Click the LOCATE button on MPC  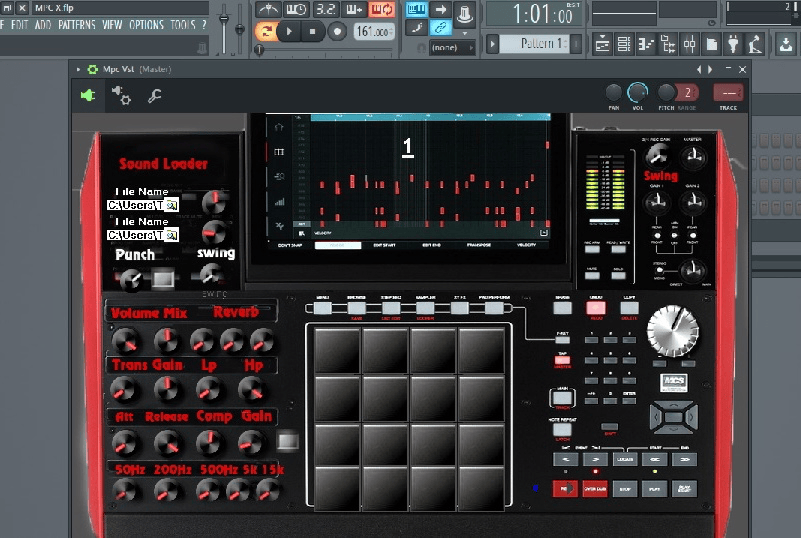click(x=625, y=459)
